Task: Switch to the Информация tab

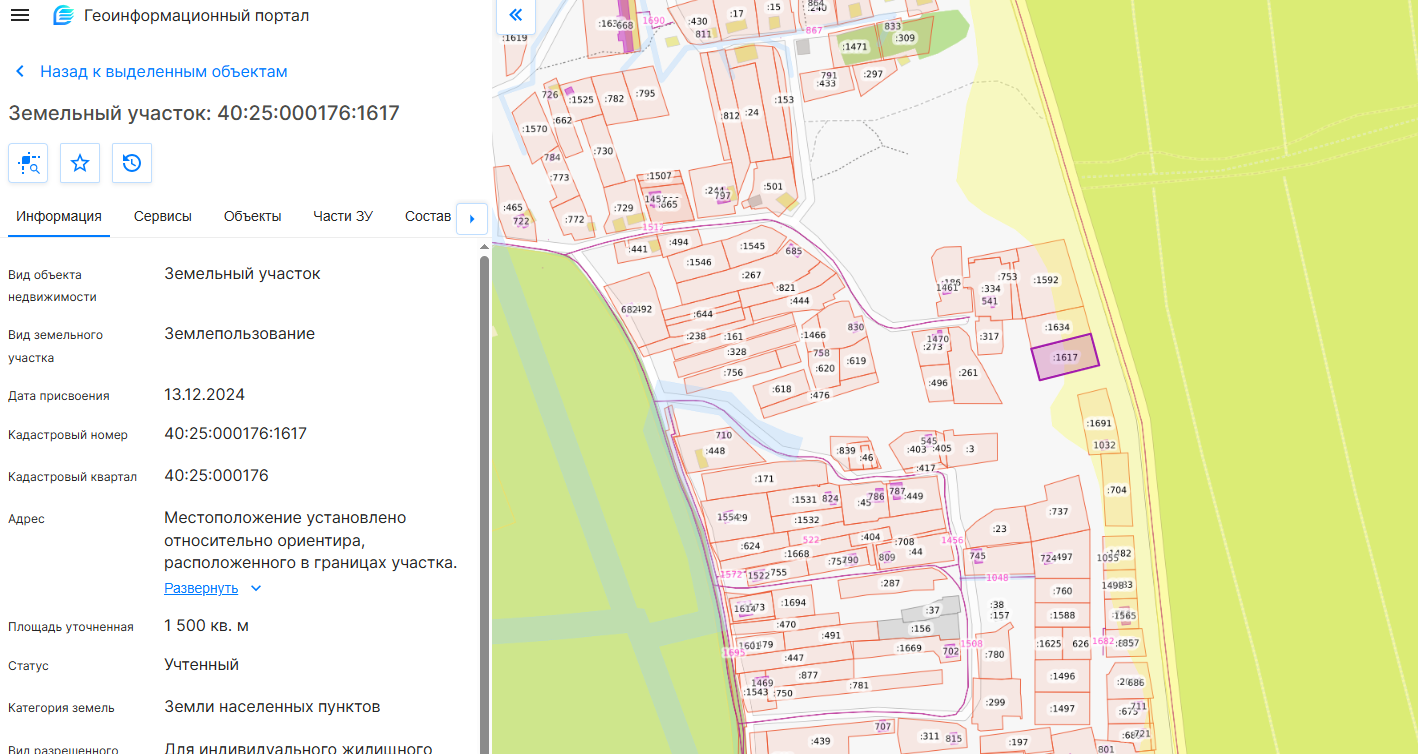Action: 59,216
